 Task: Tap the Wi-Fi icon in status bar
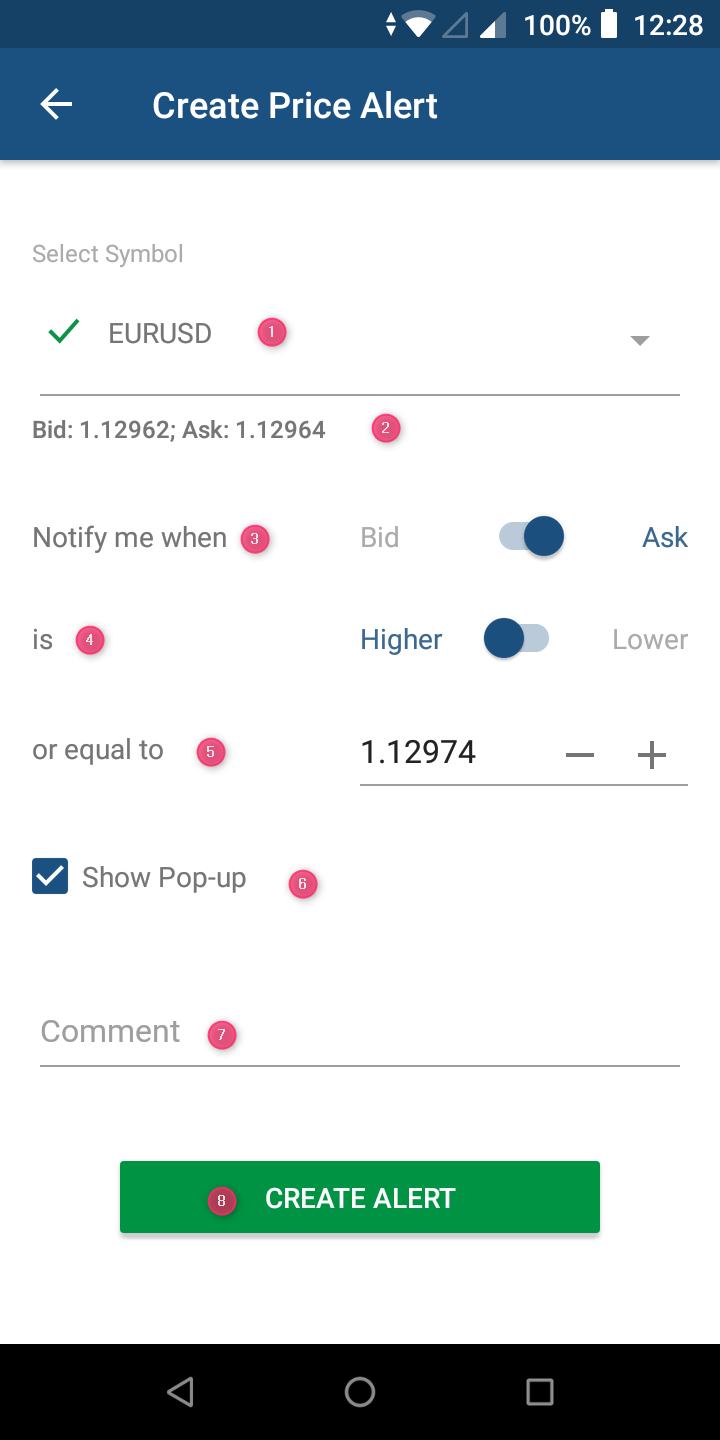click(419, 24)
